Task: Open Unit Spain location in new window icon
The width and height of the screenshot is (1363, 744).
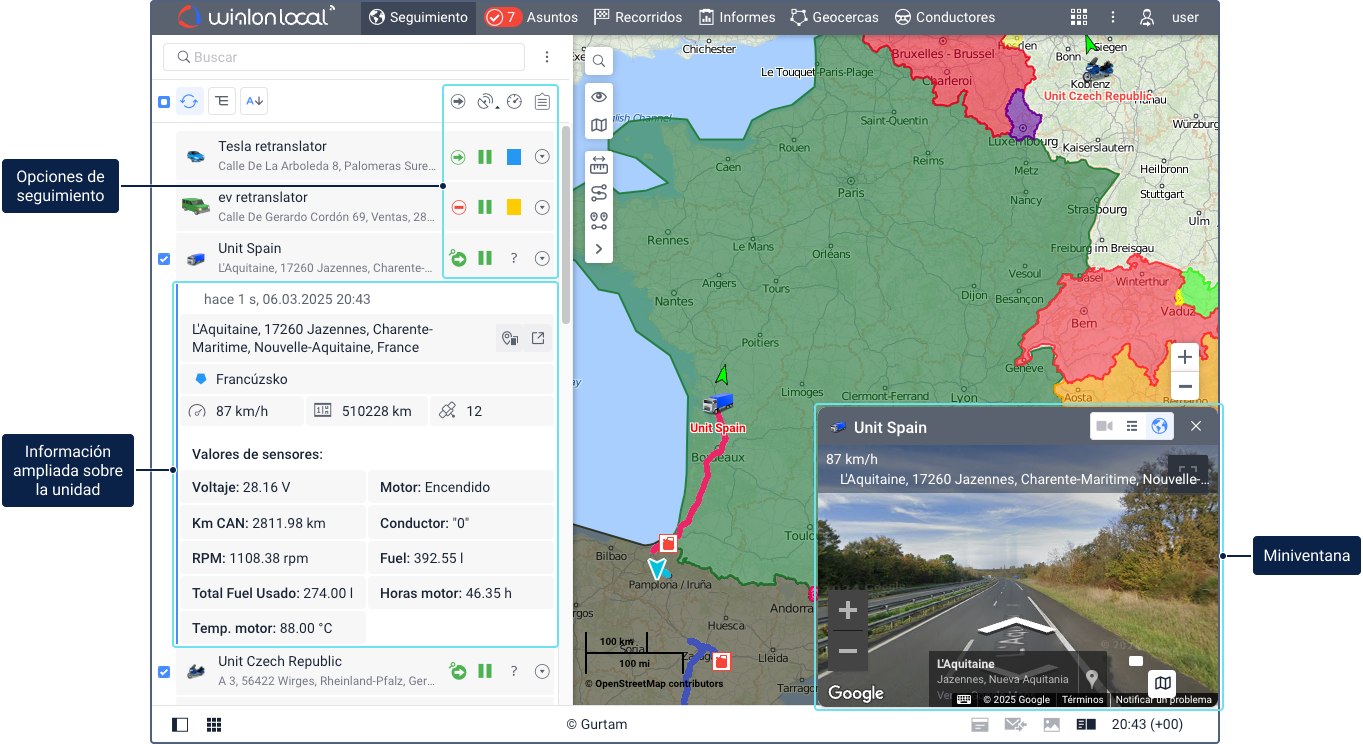Action: pos(538,338)
